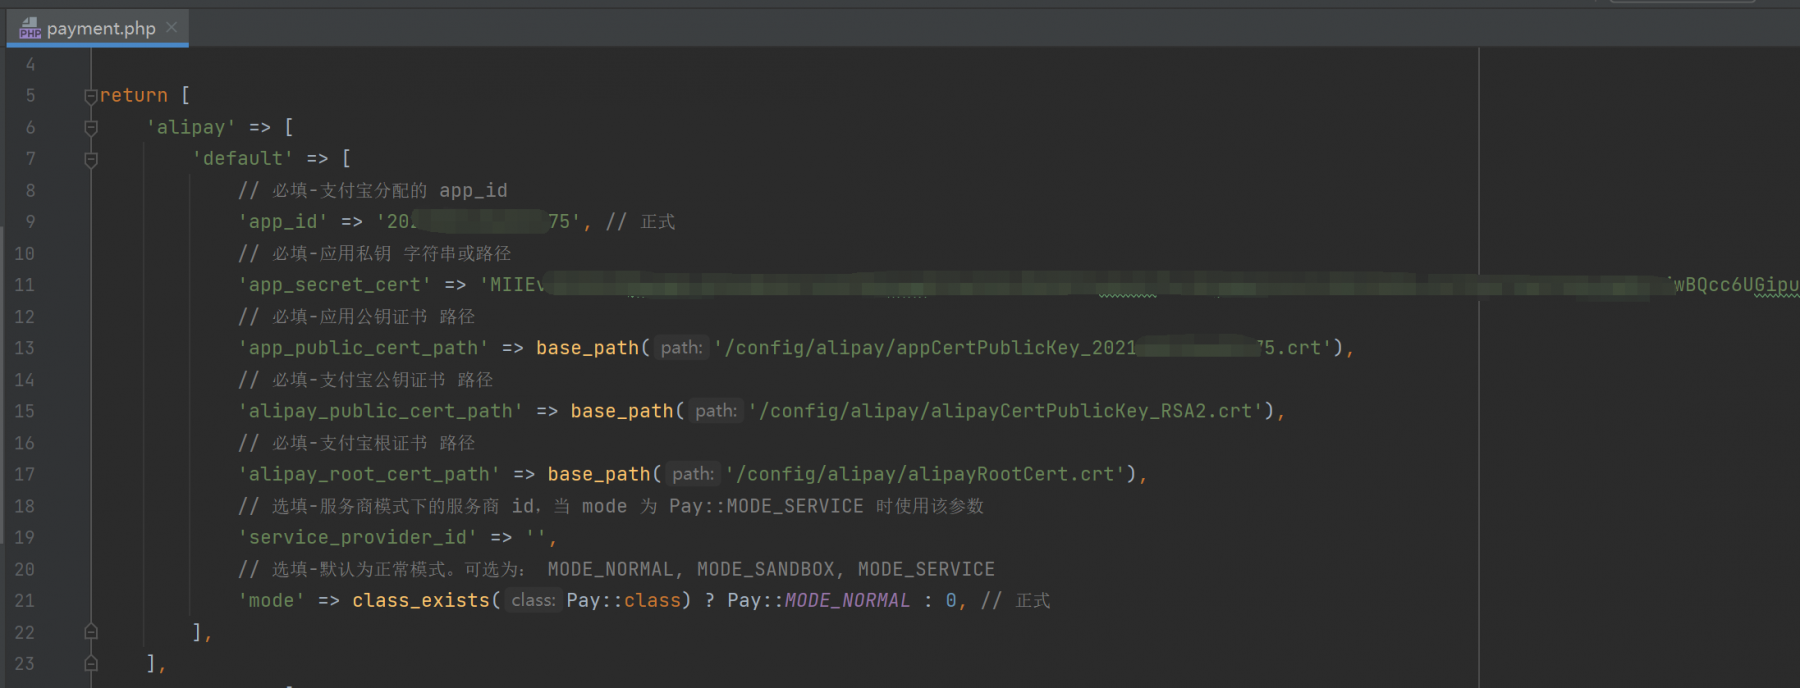Click the 'alipay_root_cert_path' key
The image size is (1800, 688).
point(370,474)
